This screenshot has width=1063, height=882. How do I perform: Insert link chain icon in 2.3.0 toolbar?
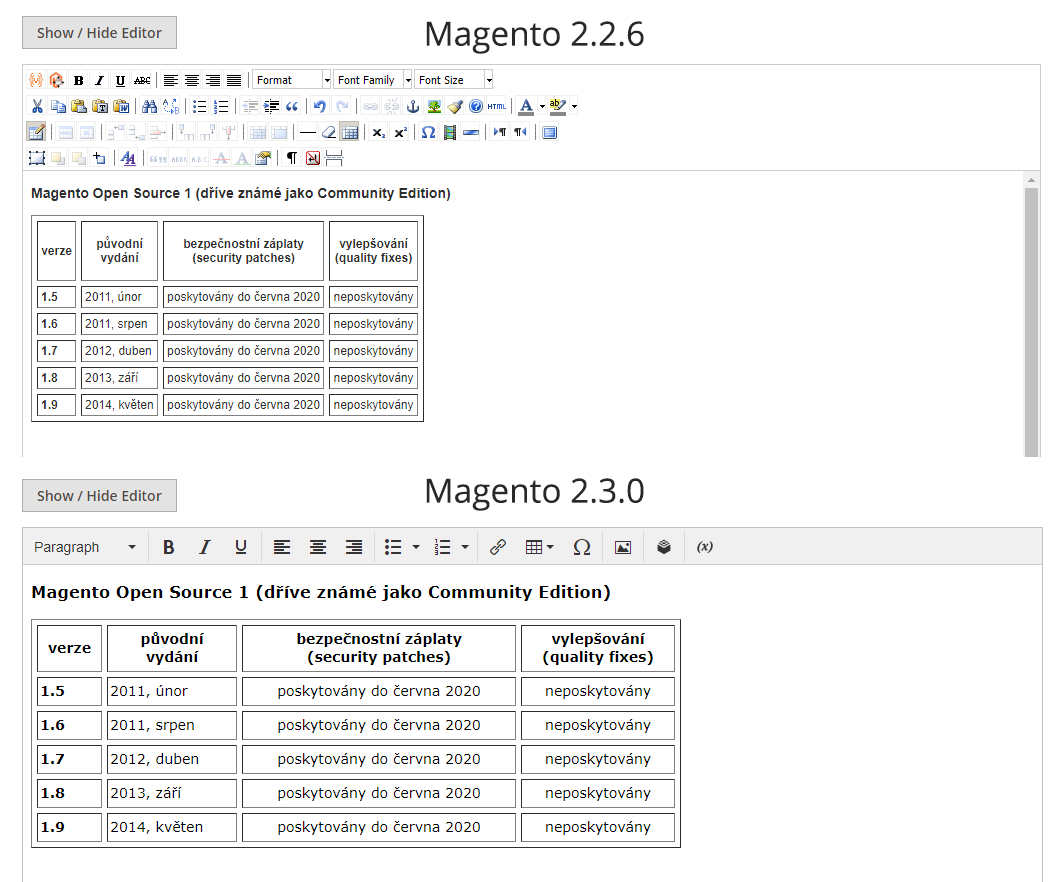pyautogui.click(x=498, y=547)
